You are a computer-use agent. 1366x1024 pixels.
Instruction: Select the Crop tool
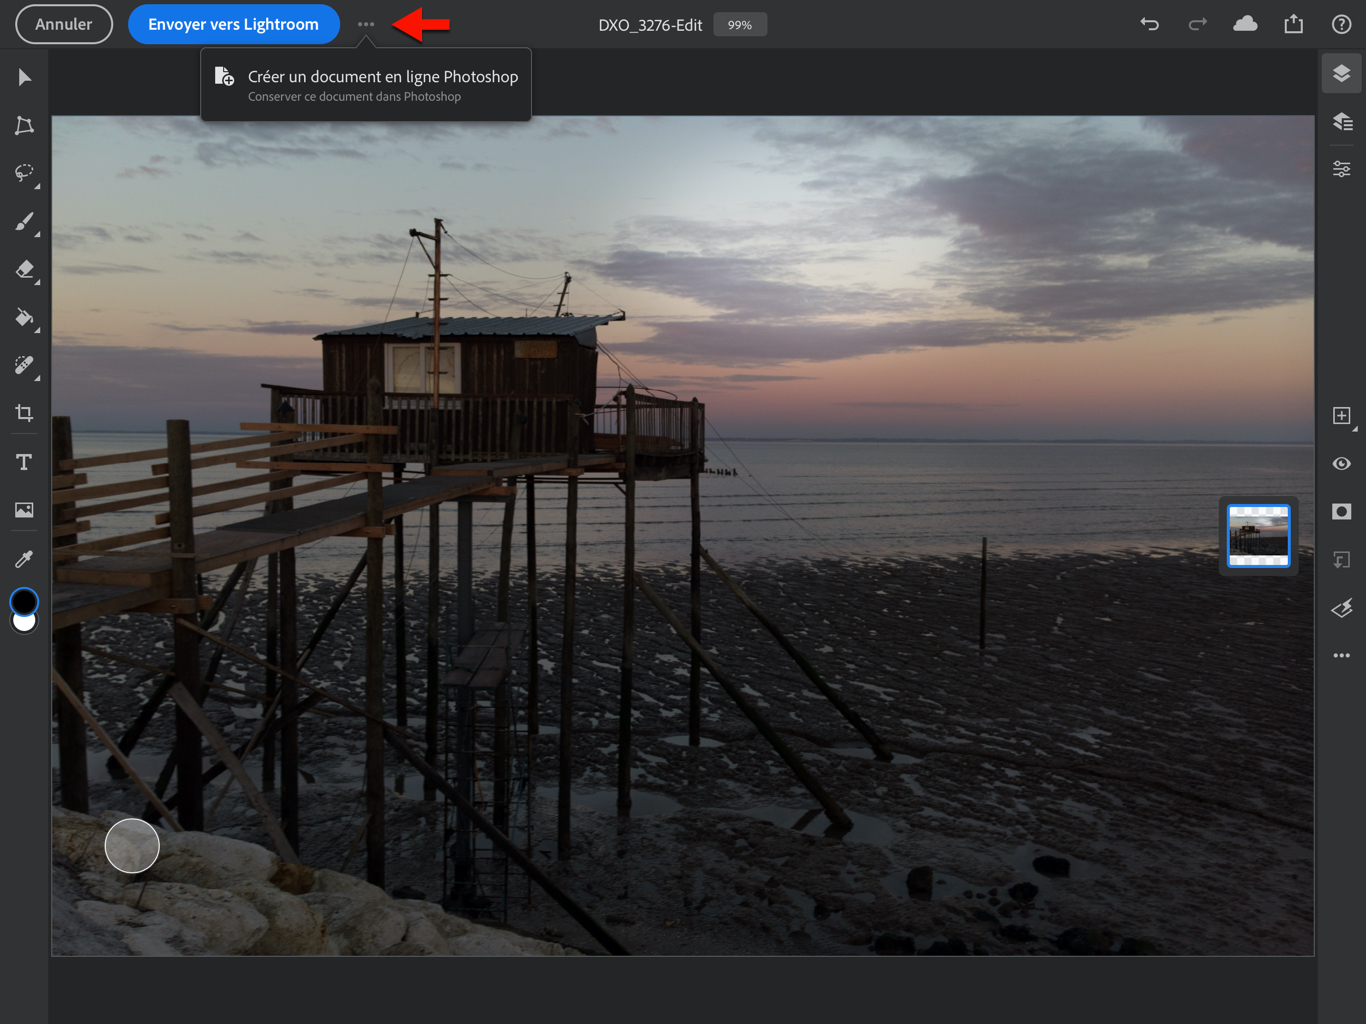pos(24,413)
